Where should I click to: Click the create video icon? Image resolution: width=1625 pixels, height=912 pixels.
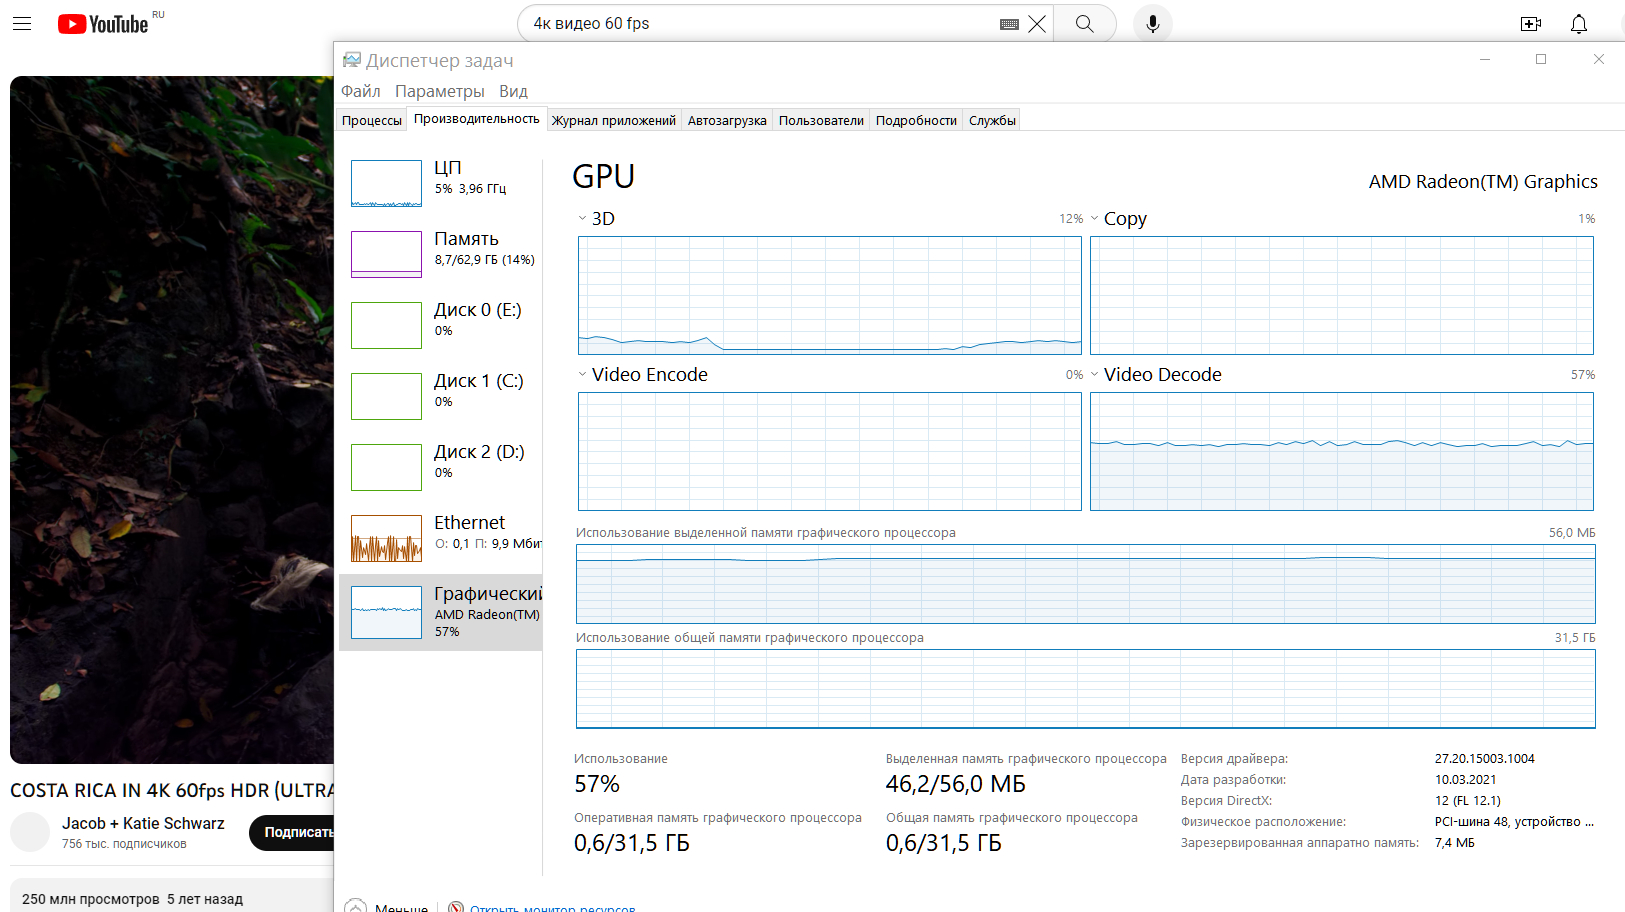pyautogui.click(x=1530, y=24)
